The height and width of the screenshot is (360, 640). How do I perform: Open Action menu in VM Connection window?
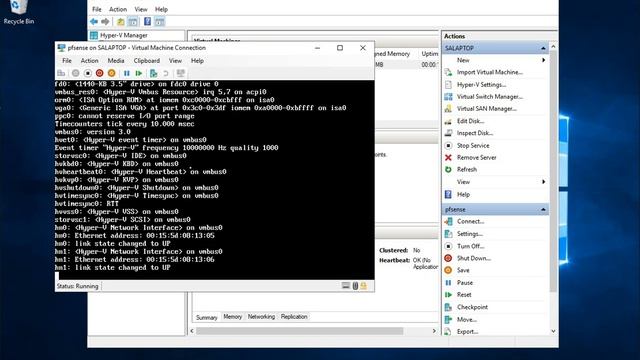coord(89,61)
